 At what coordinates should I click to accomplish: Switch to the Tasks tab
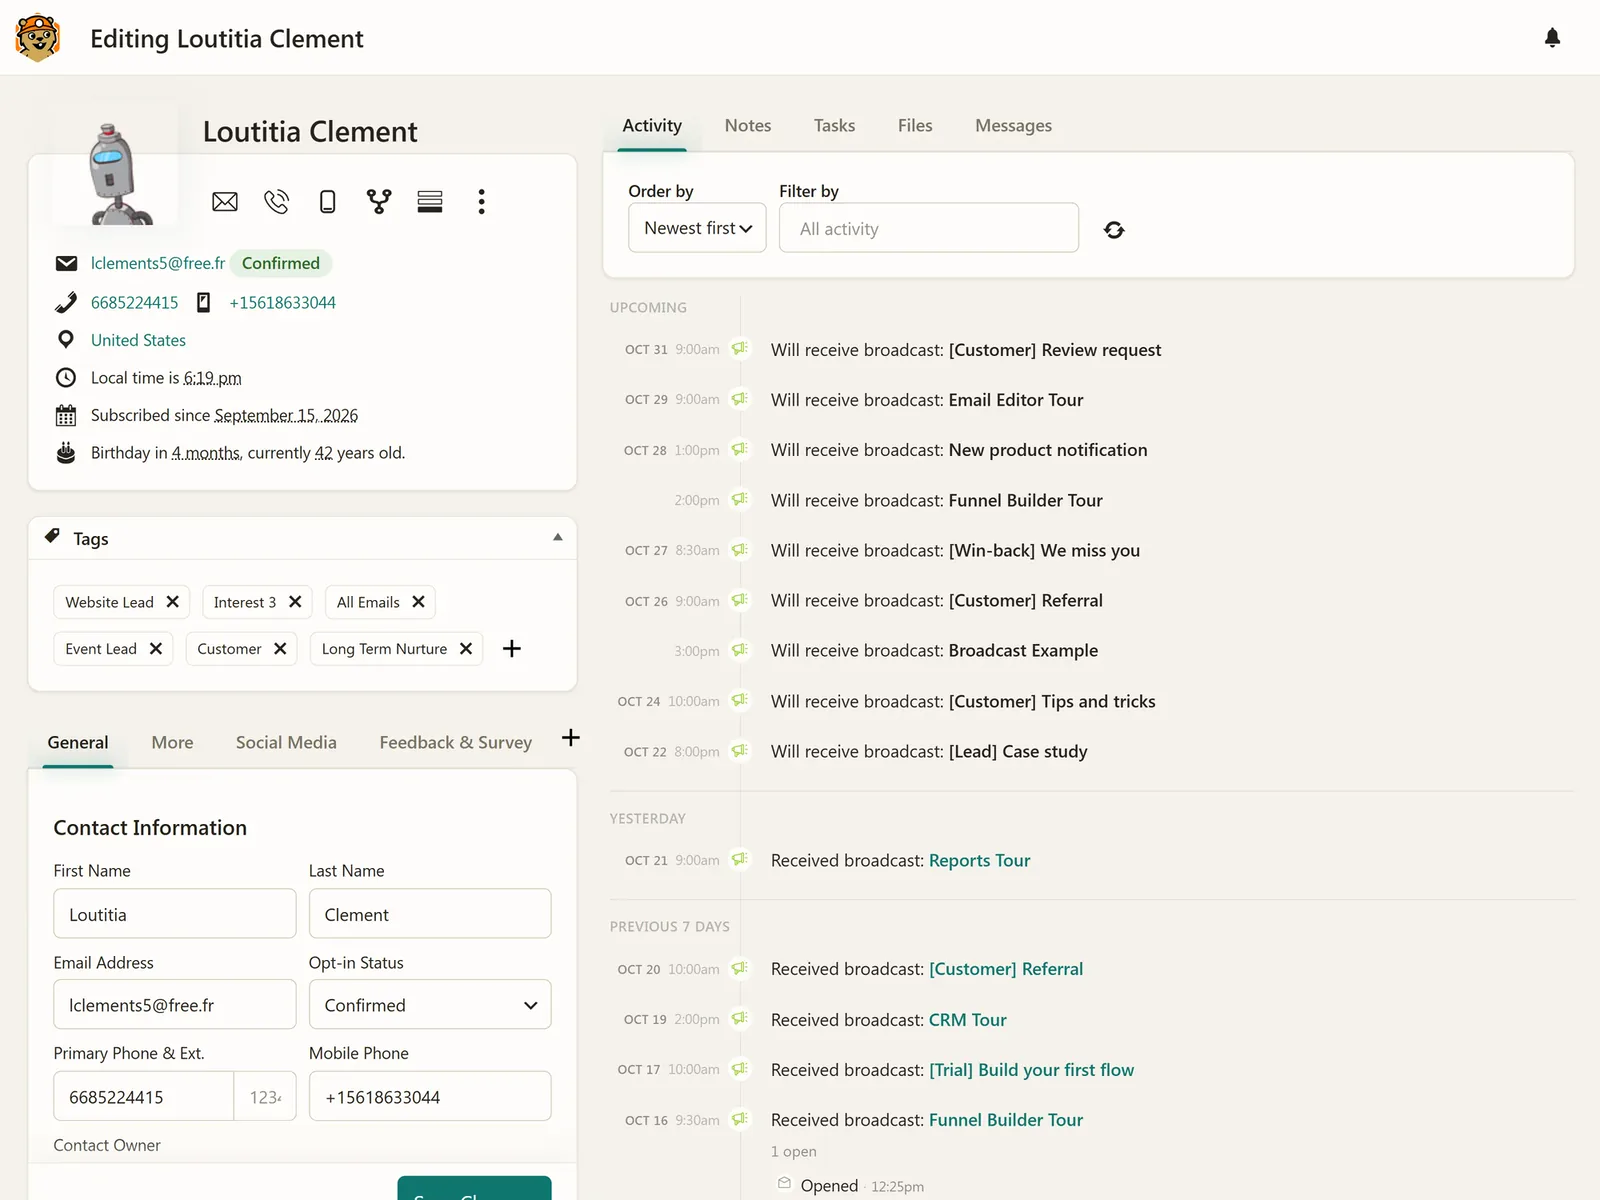(x=834, y=126)
